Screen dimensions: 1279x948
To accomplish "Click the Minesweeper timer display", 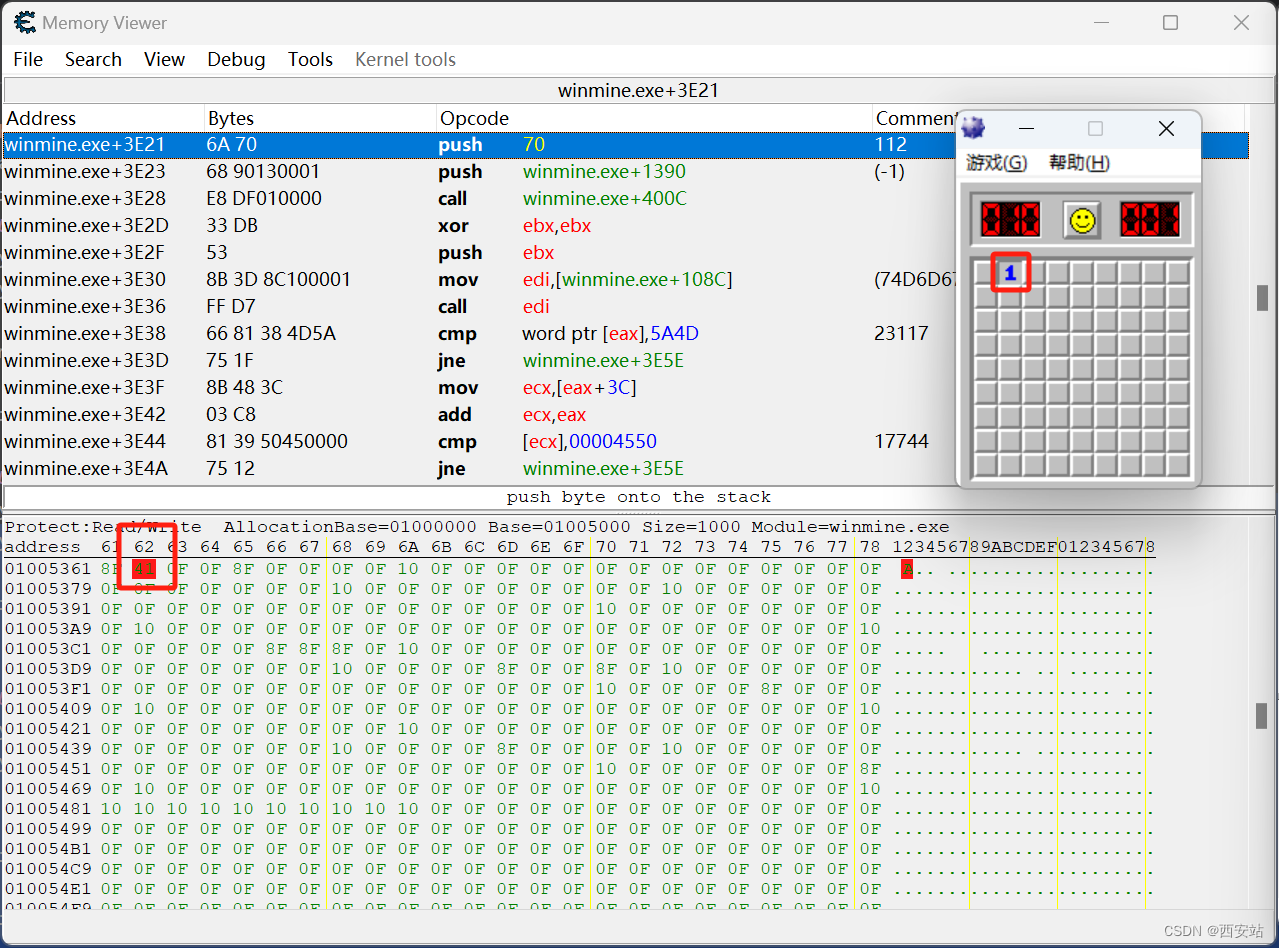I will 1150,220.
